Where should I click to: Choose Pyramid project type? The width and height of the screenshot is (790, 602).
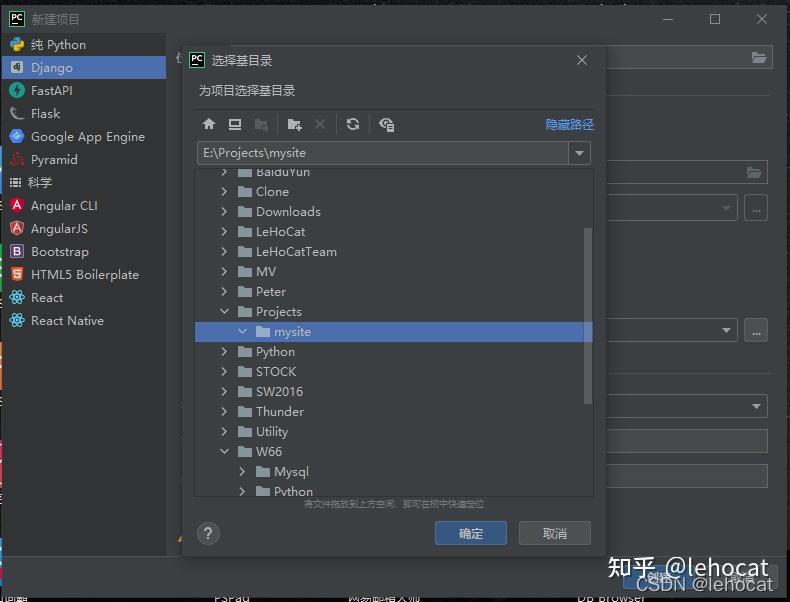pyautogui.click(x=84, y=160)
